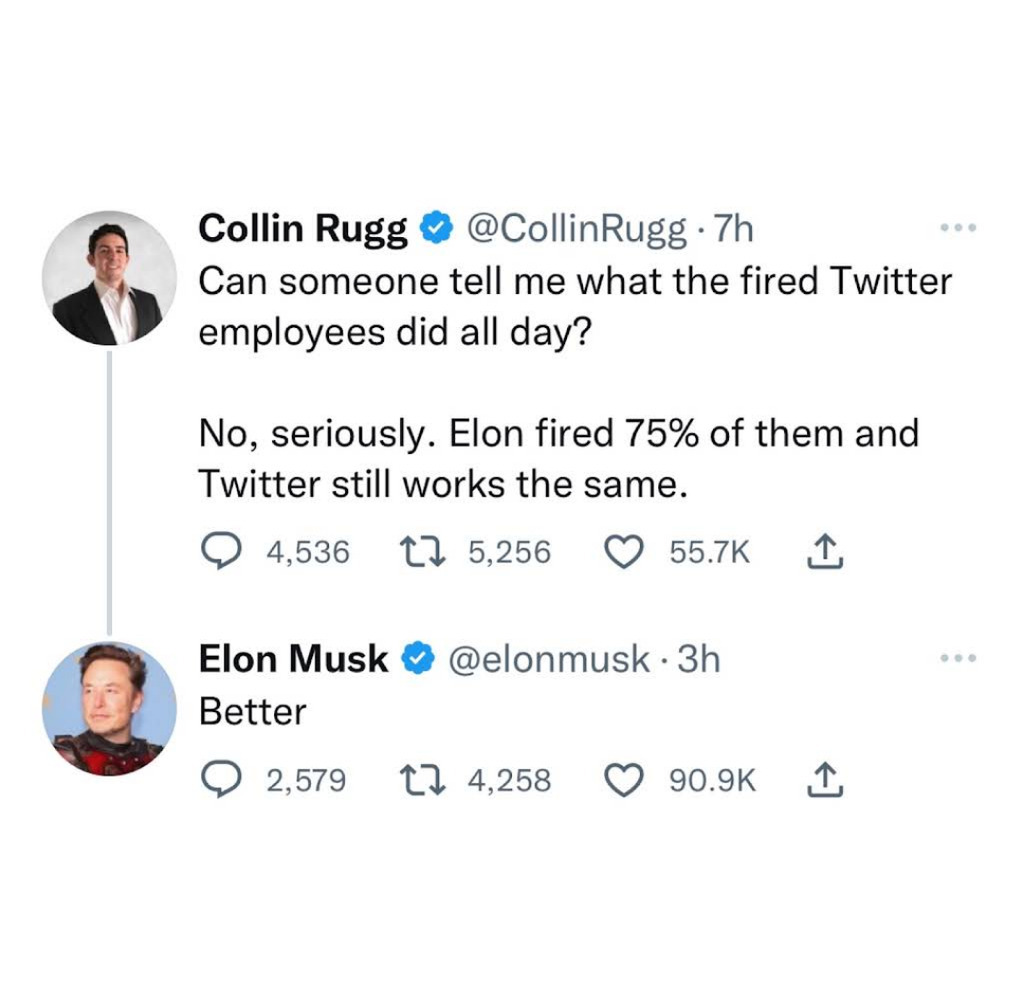This screenshot has width=1024, height=1004.
Task: Open the @elonmusk handle link
Action: 549,658
